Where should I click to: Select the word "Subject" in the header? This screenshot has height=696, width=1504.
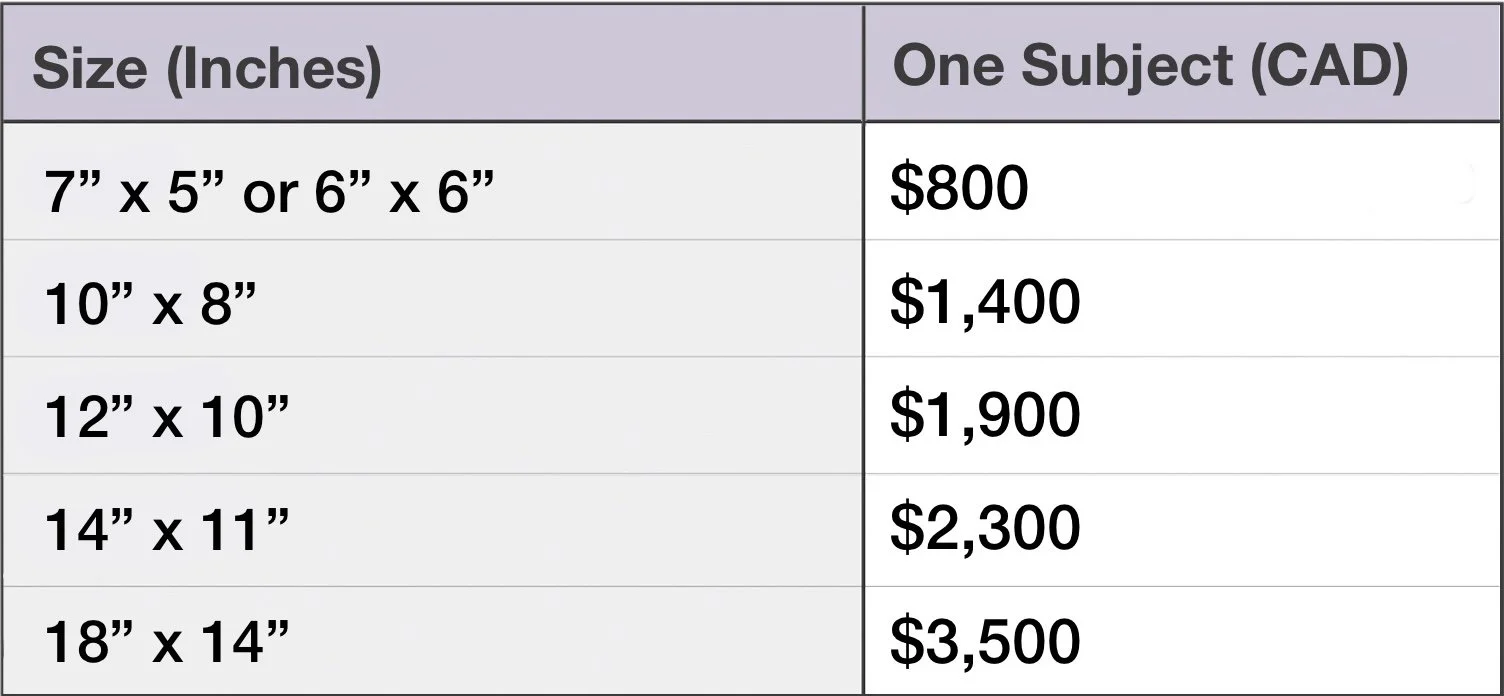(x=1128, y=68)
